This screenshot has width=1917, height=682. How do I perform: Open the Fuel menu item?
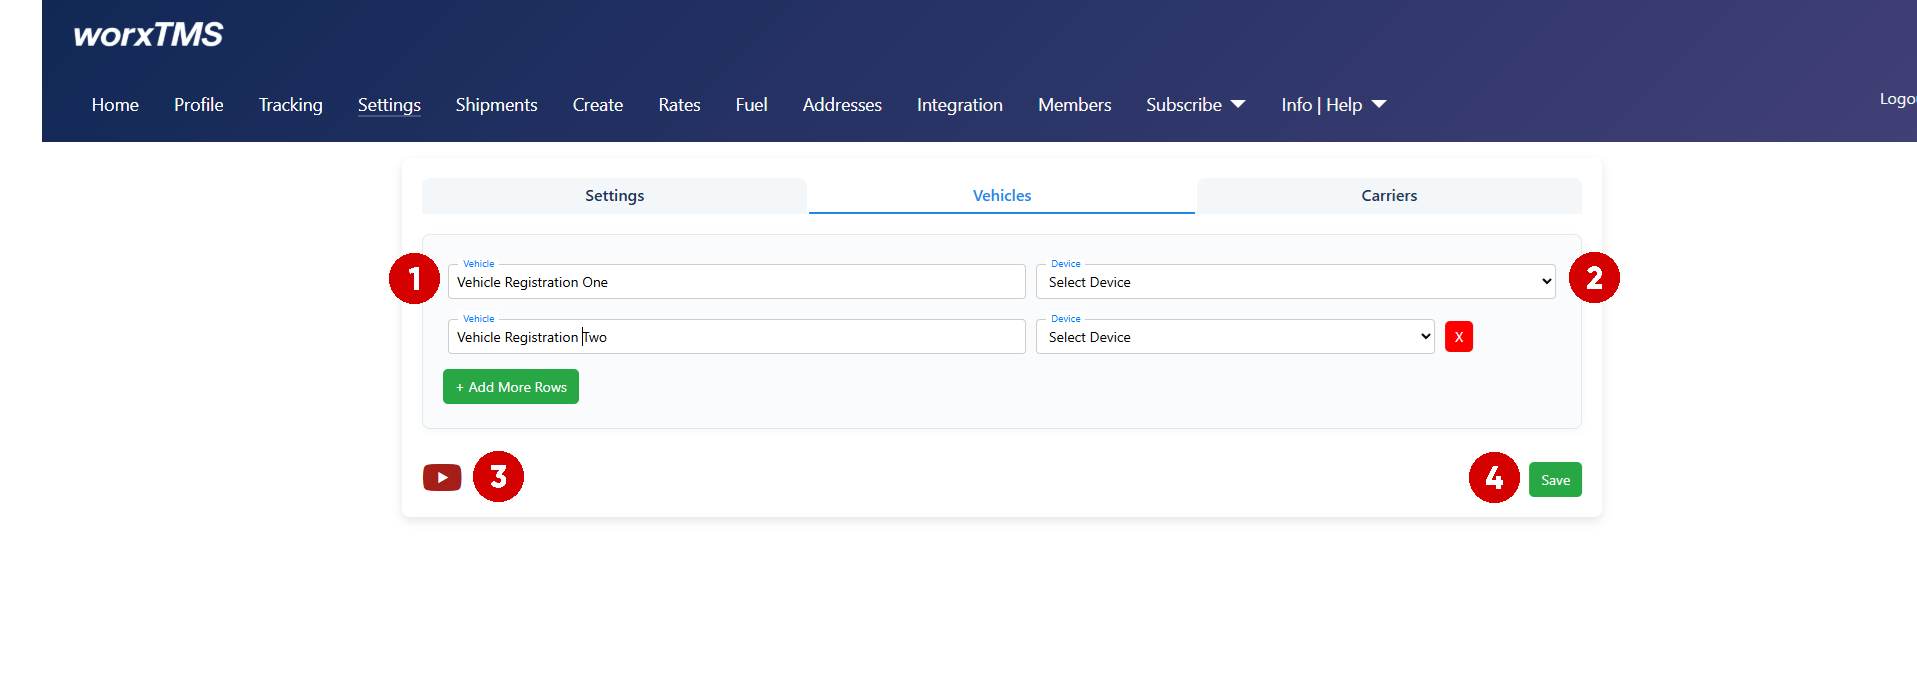[x=751, y=105]
